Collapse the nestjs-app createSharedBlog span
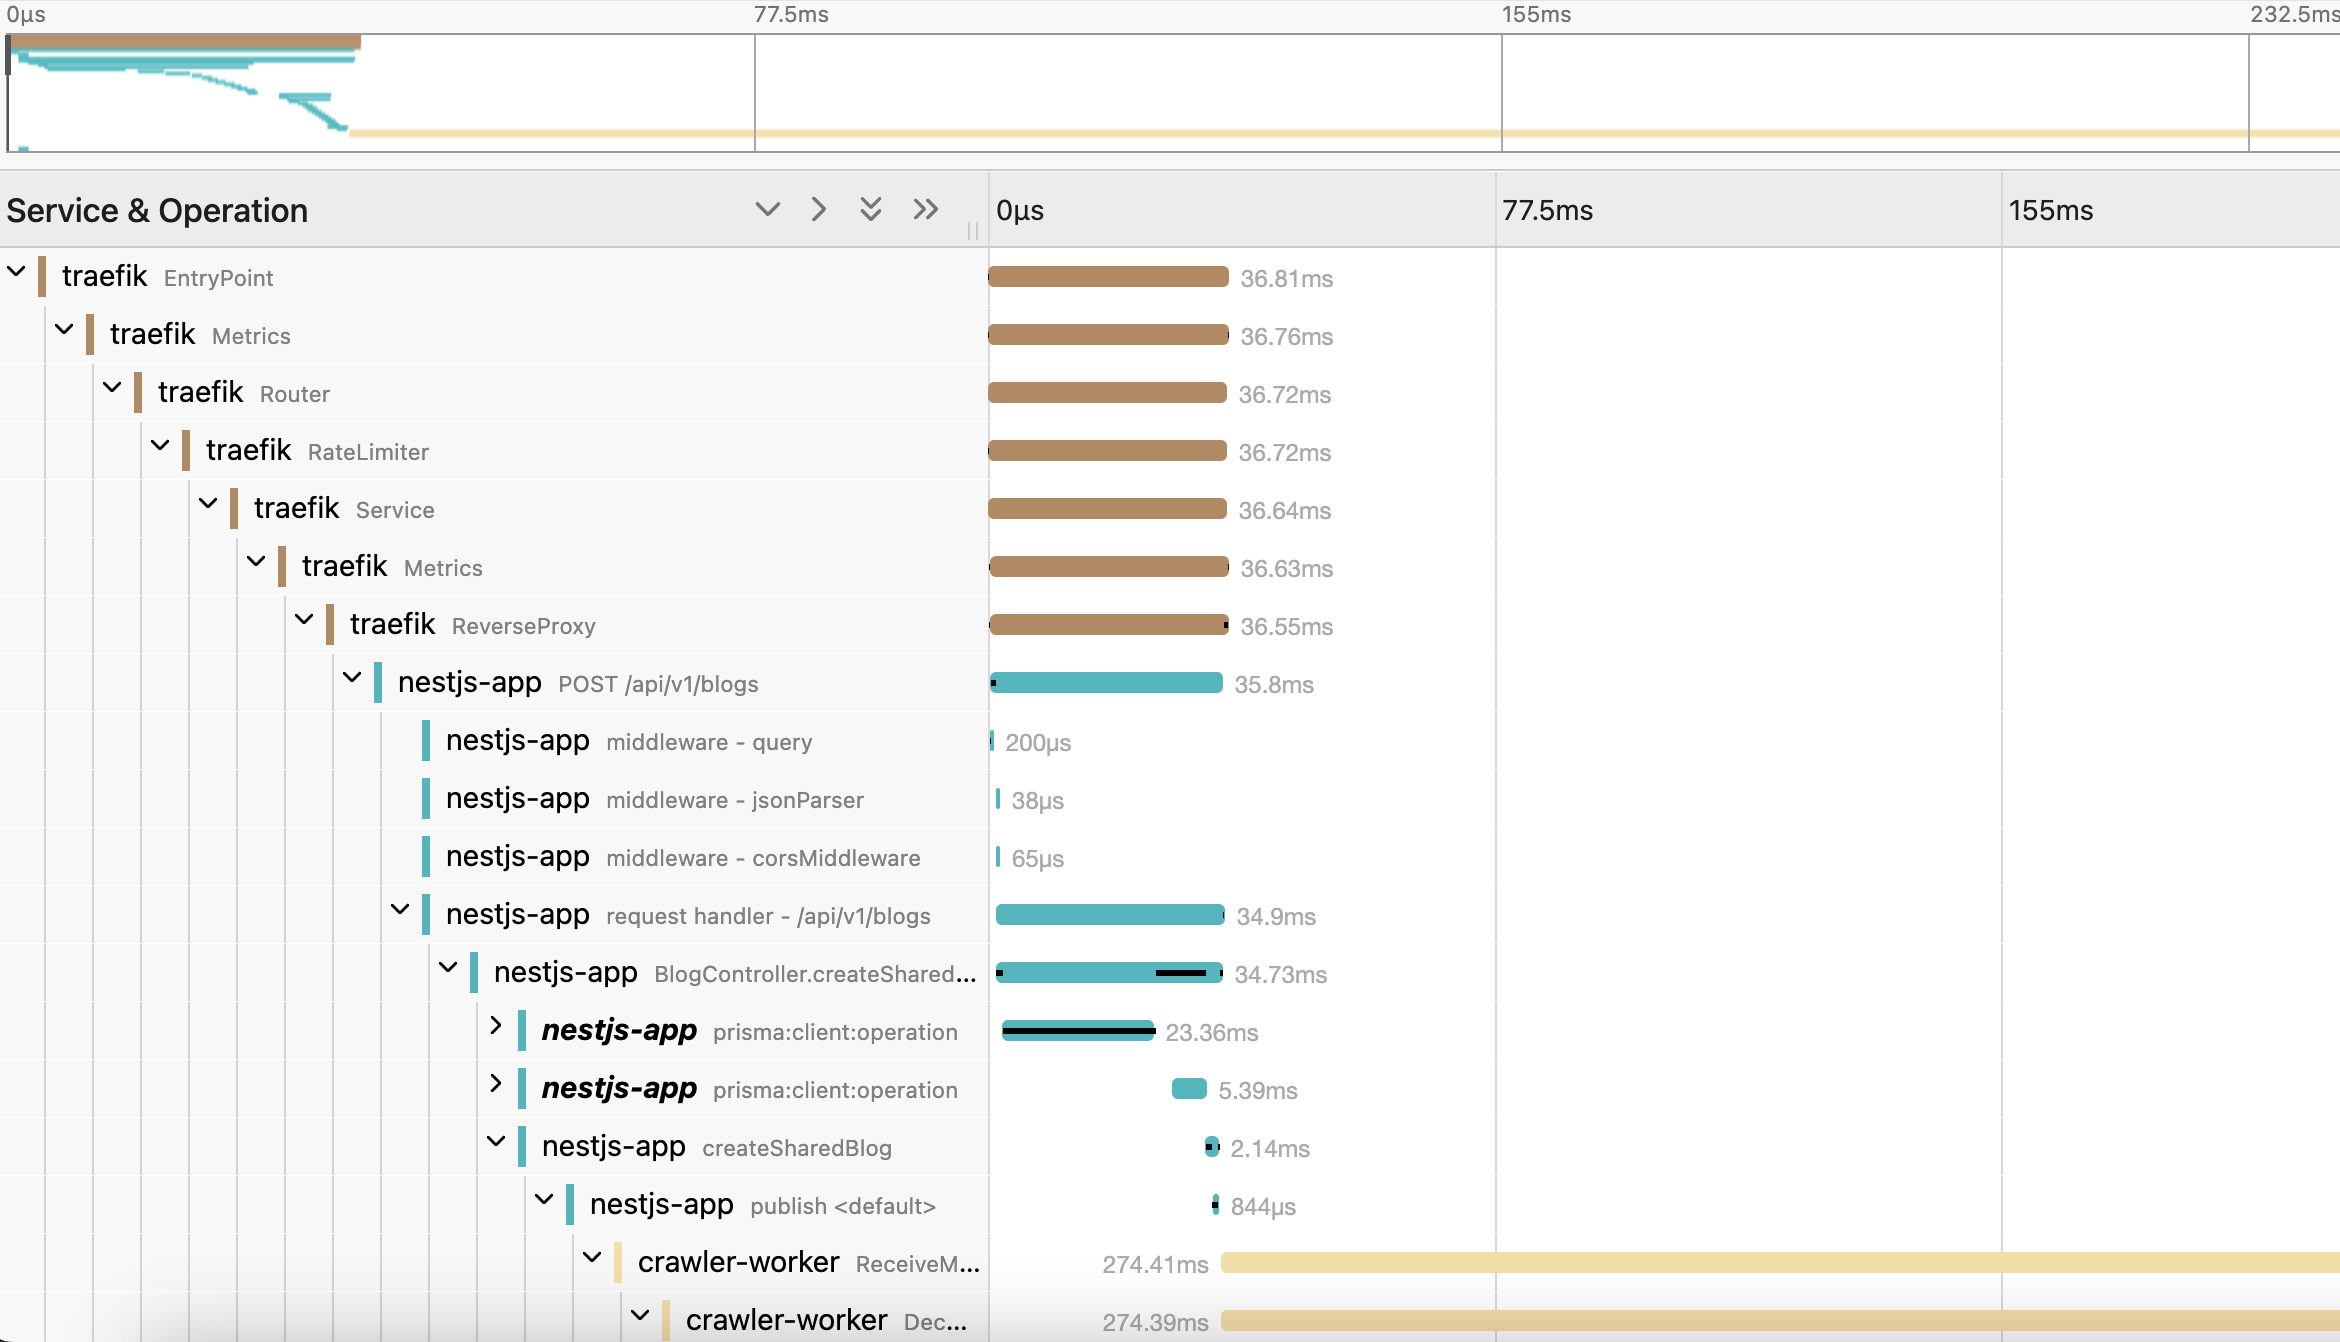 coord(496,1142)
